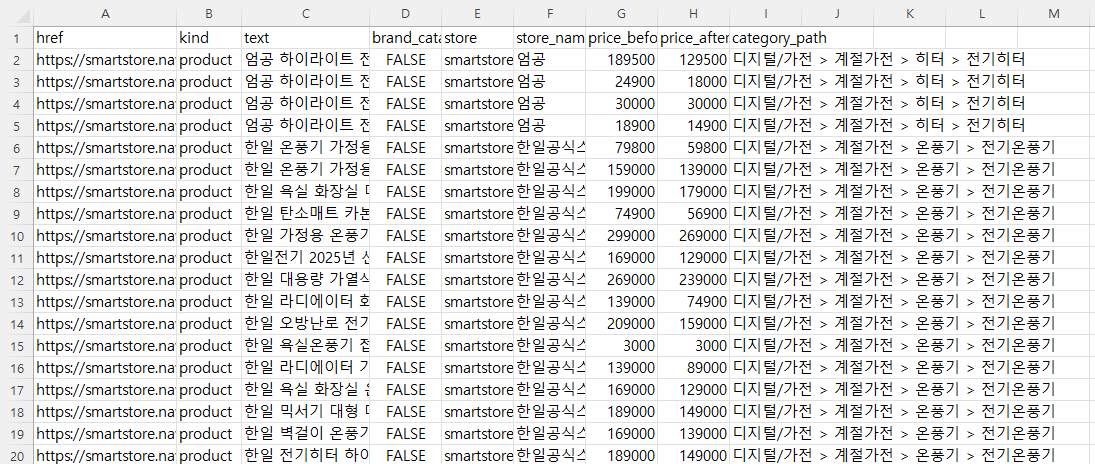
Task: Select column D header
Action: (x=406, y=13)
